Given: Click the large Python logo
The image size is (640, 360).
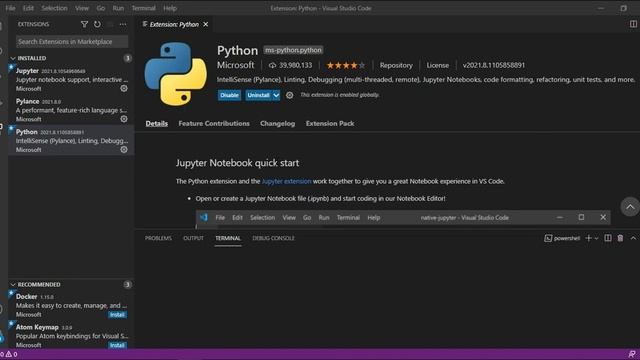Looking at the screenshot, I should [x=176, y=74].
